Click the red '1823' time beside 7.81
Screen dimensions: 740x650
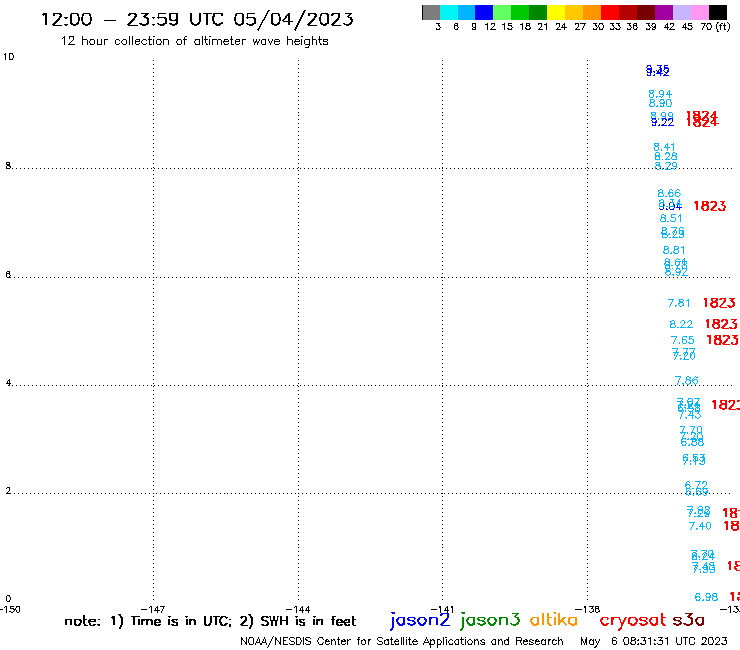(719, 303)
